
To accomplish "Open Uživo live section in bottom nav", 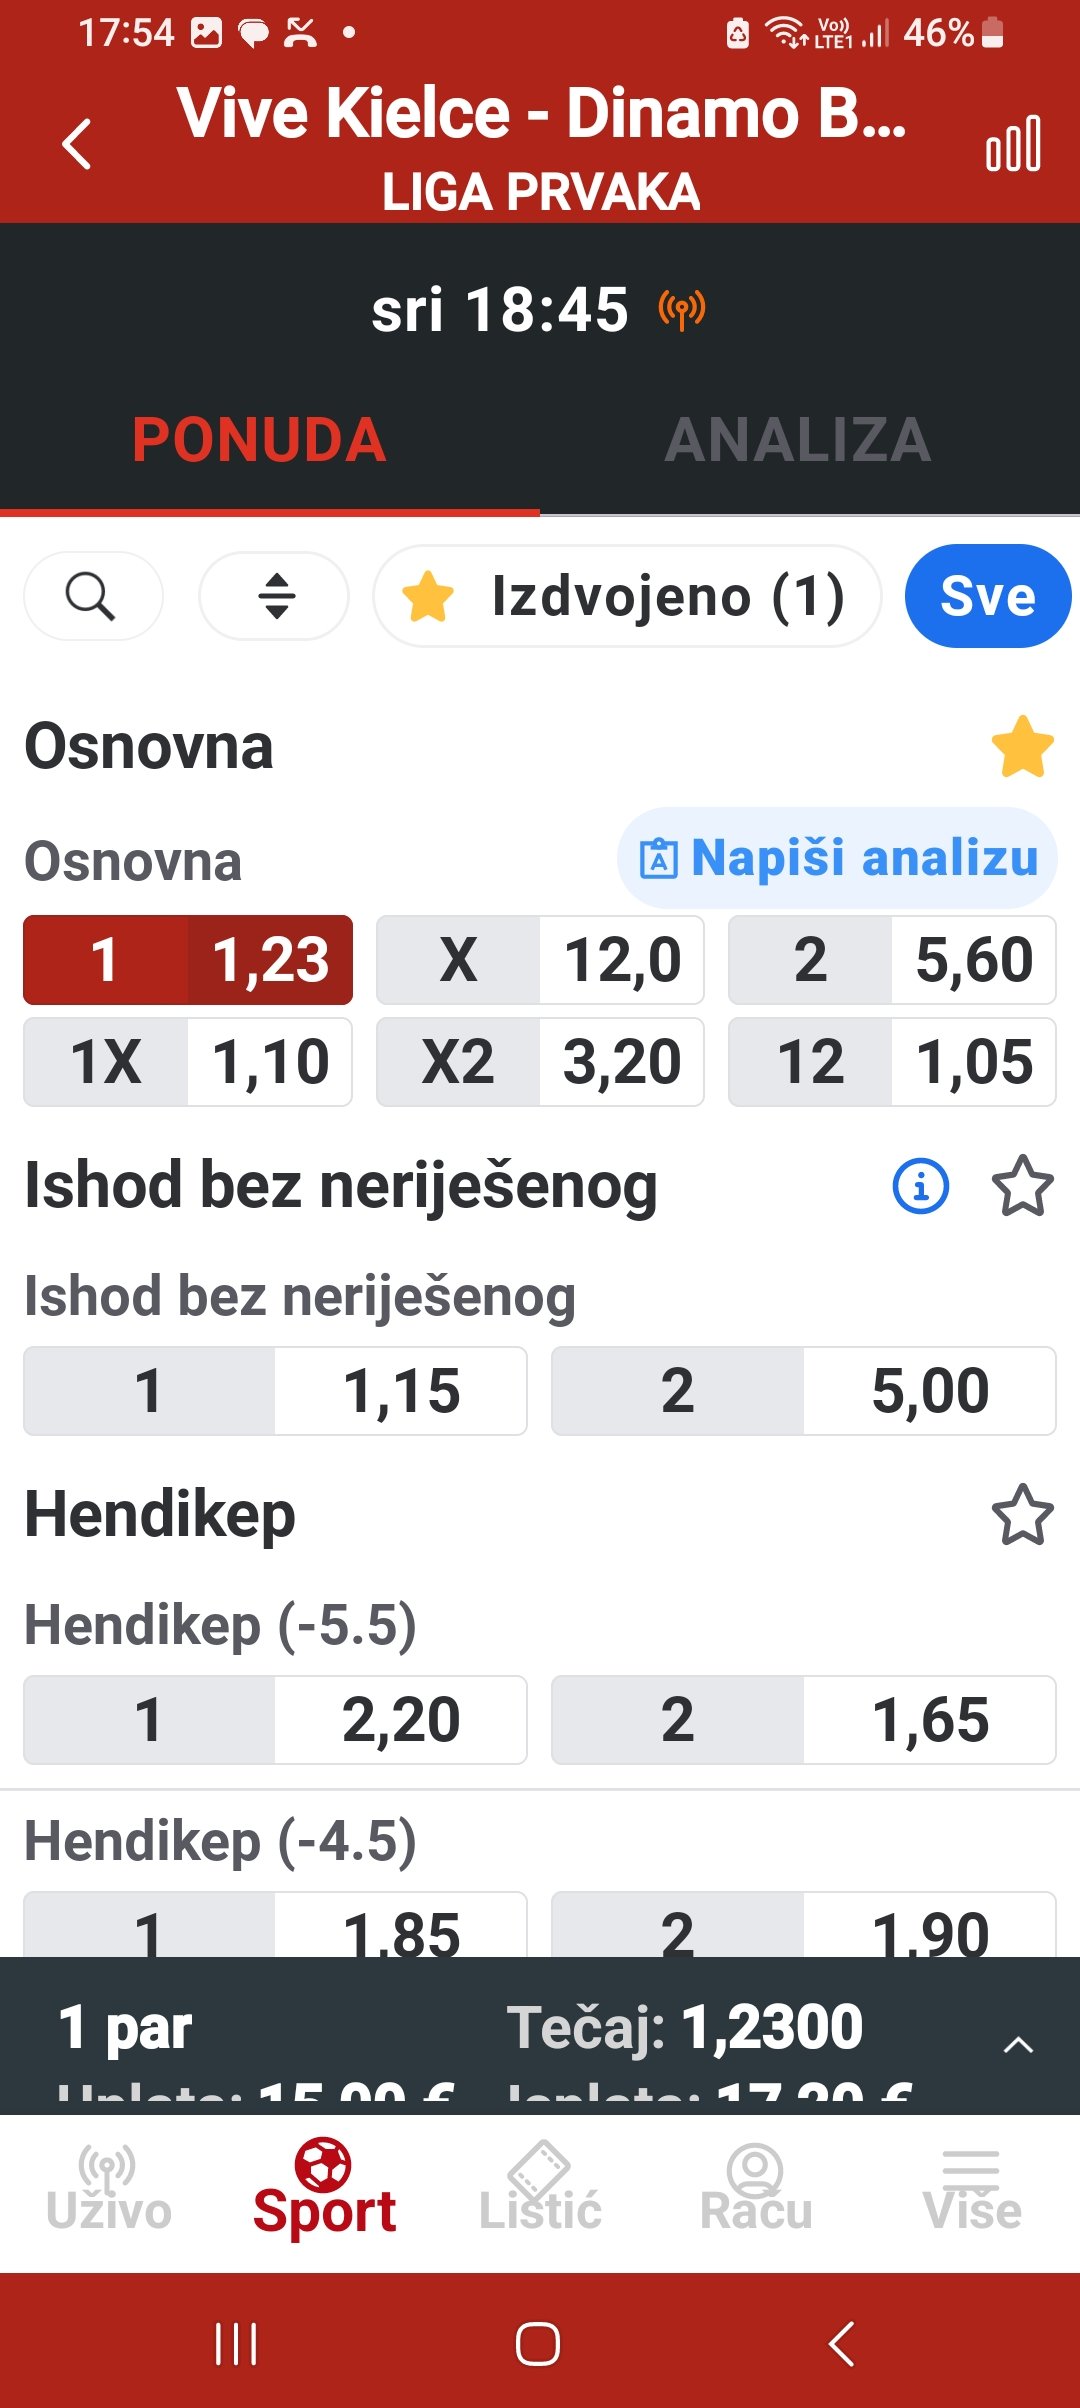I will tap(108, 2190).
